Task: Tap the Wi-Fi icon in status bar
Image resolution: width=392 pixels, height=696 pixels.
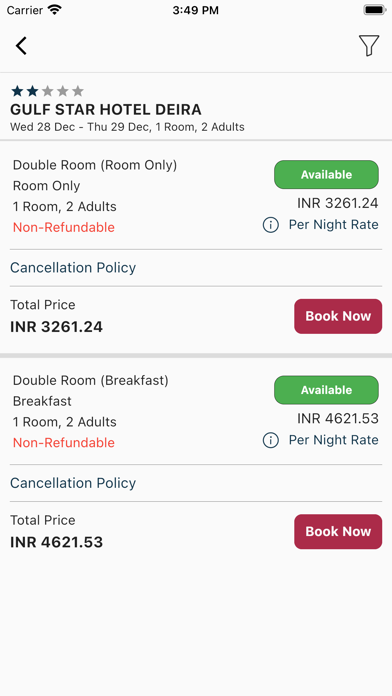Action: pos(55,10)
